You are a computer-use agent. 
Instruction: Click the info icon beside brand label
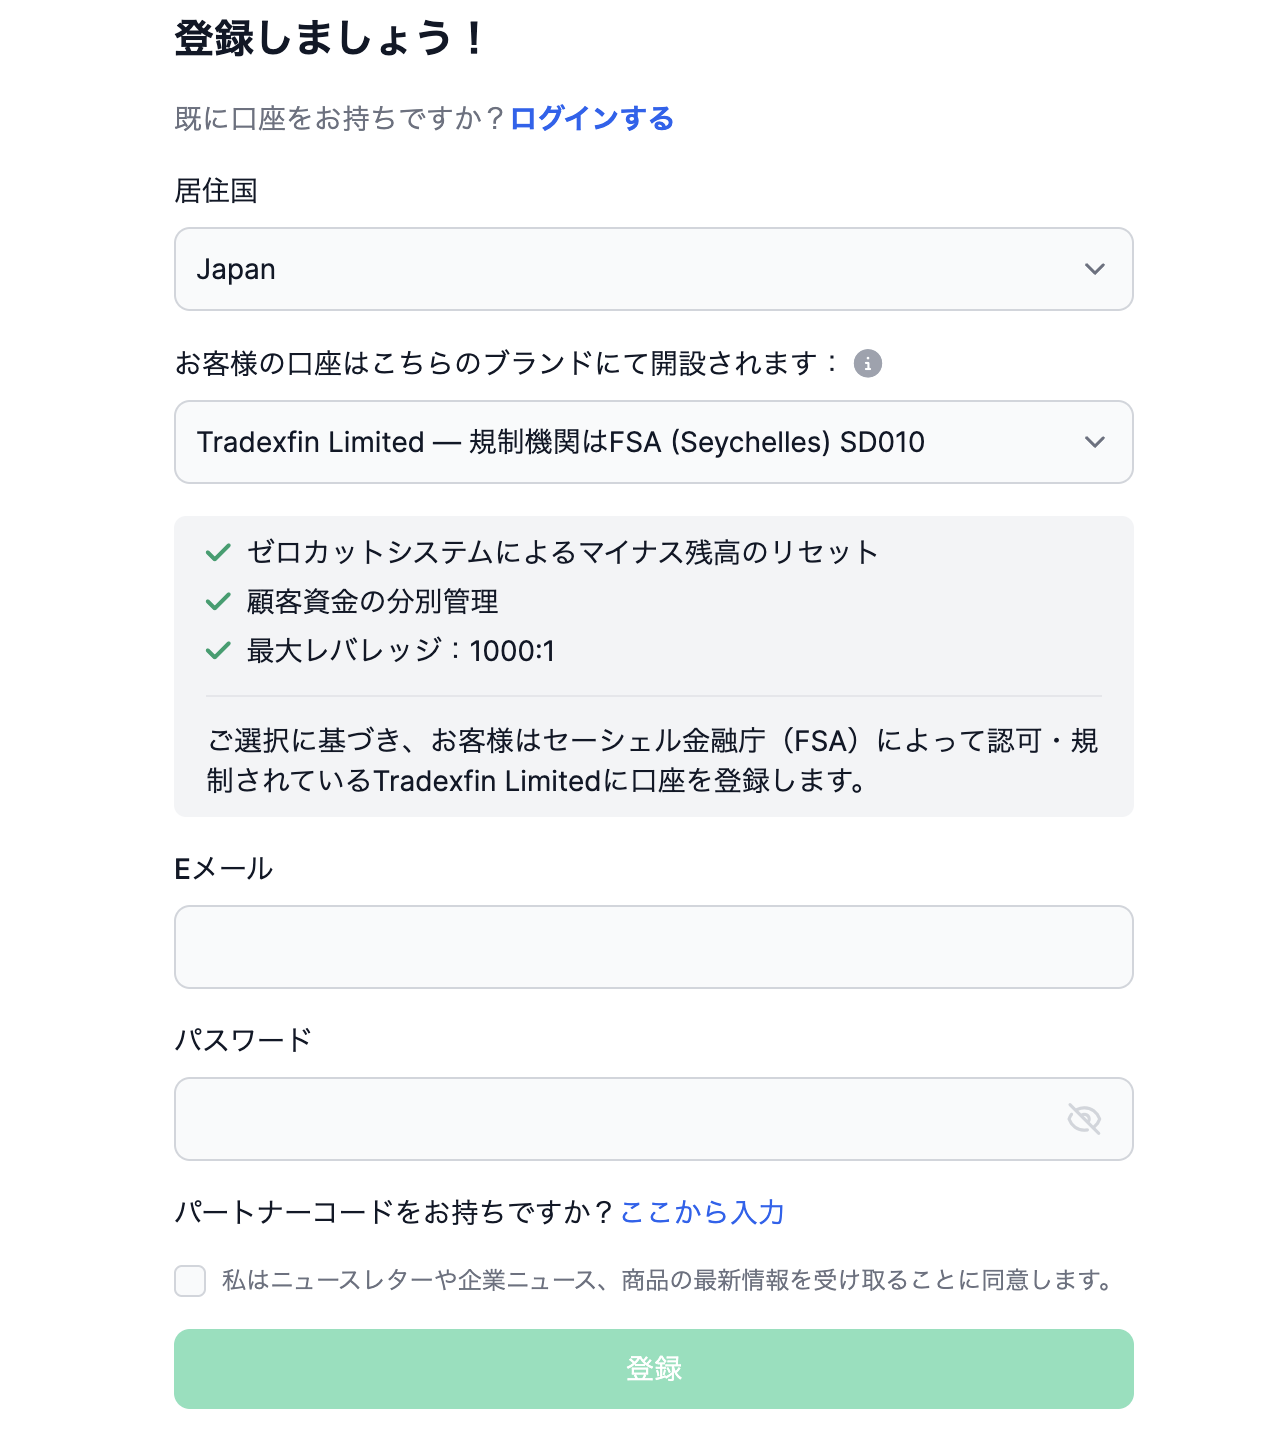[x=868, y=364]
